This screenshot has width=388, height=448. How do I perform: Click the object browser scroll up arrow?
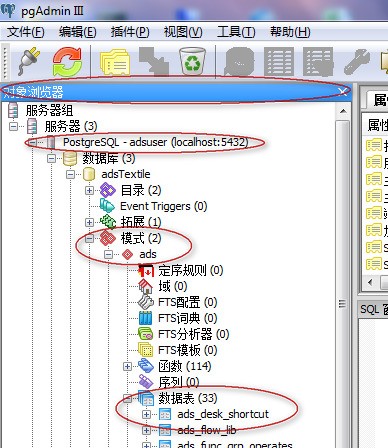(x=343, y=111)
